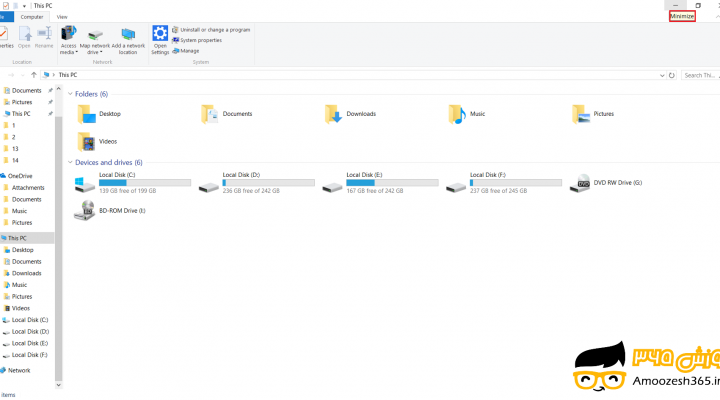This screenshot has width=720, height=400.
Task: Click navigation pane scroll down arrow
Action: point(58,385)
